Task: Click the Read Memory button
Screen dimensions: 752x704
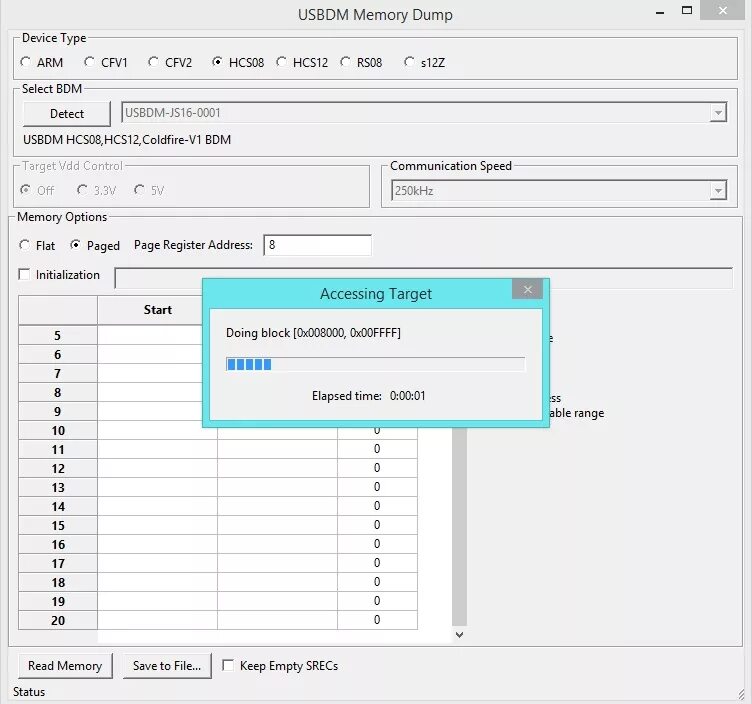Action: coord(65,666)
